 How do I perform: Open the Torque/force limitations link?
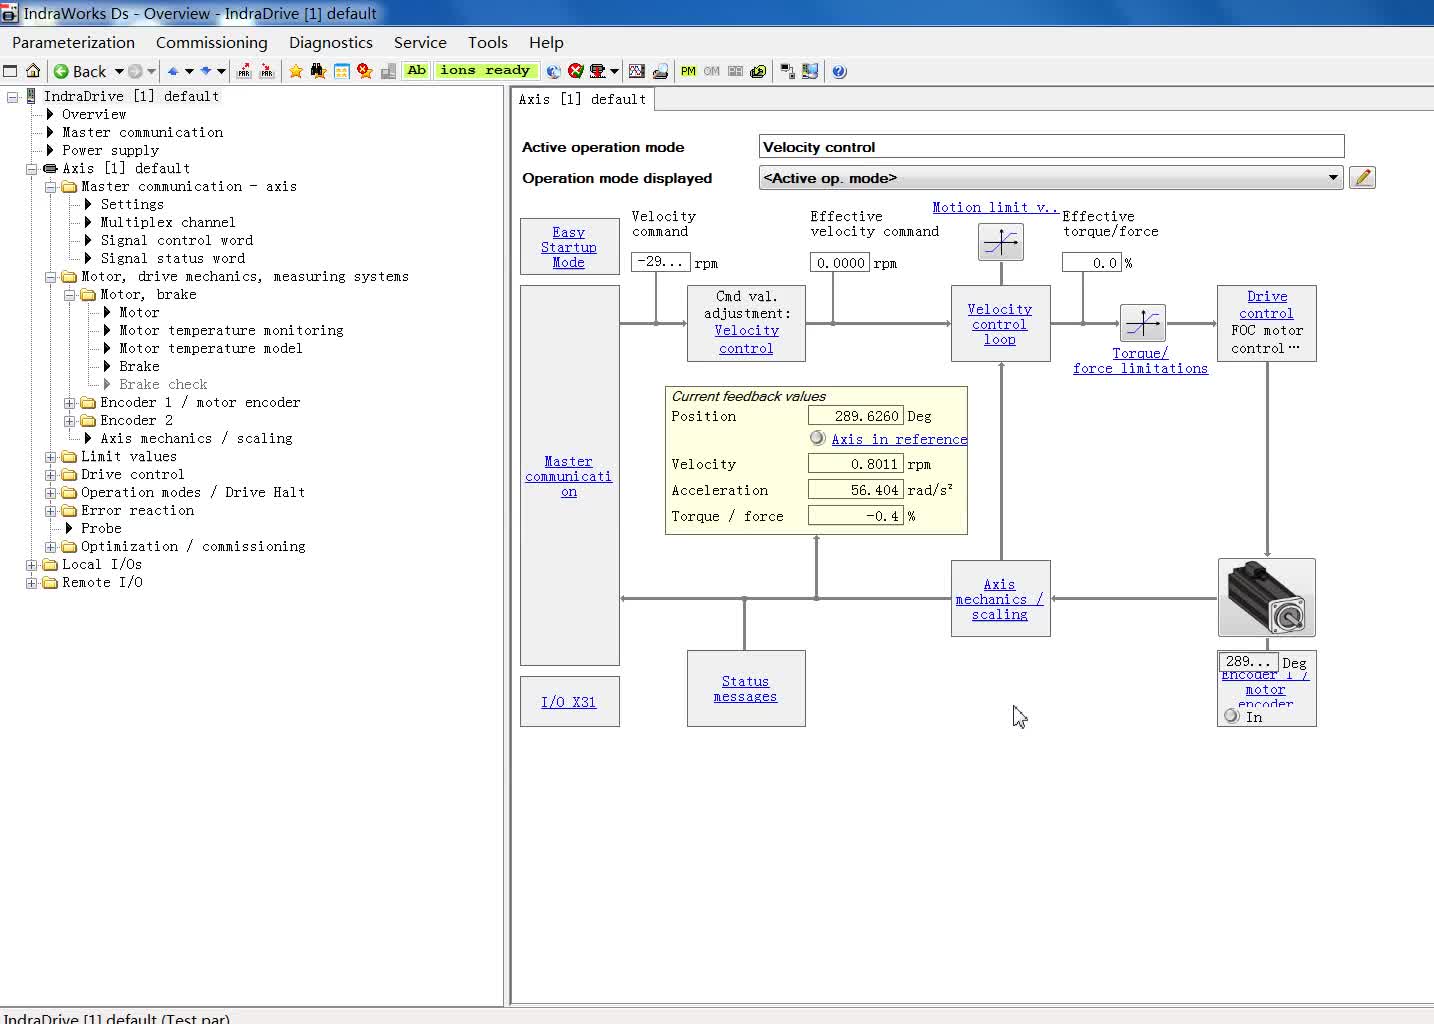(x=1140, y=361)
